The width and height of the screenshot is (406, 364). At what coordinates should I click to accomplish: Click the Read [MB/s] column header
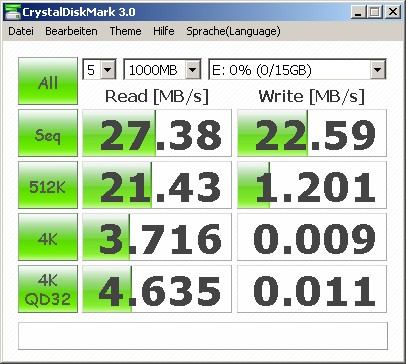(x=157, y=96)
